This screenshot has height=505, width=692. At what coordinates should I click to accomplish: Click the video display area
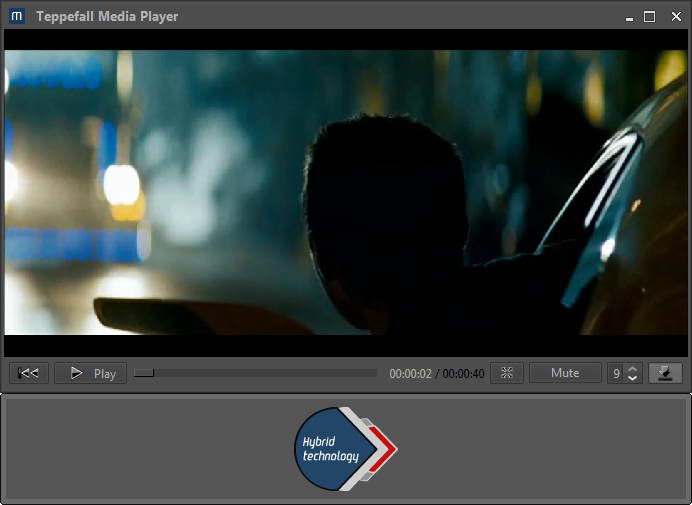346,193
